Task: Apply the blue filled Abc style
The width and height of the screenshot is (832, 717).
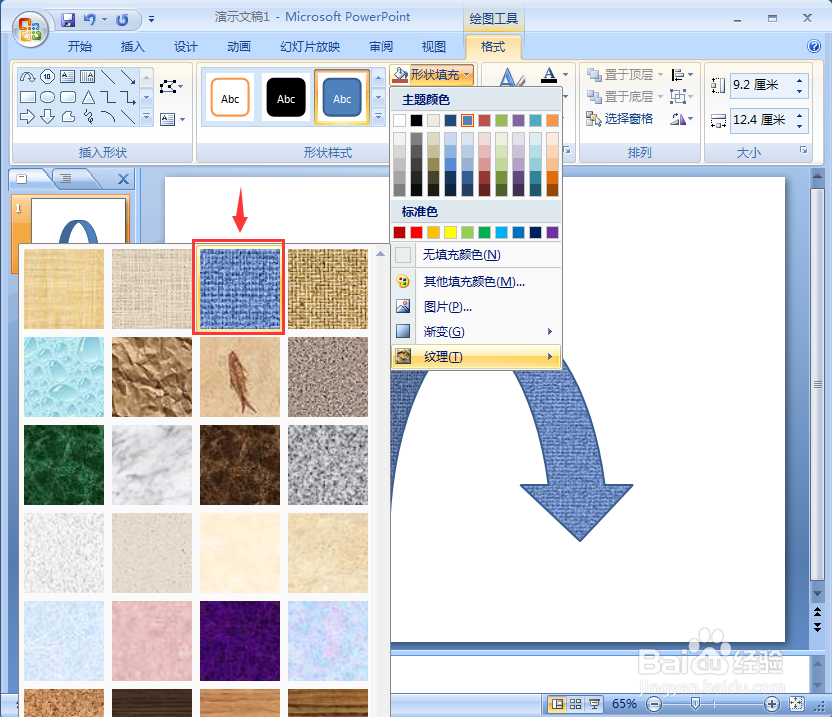Action: [x=342, y=98]
